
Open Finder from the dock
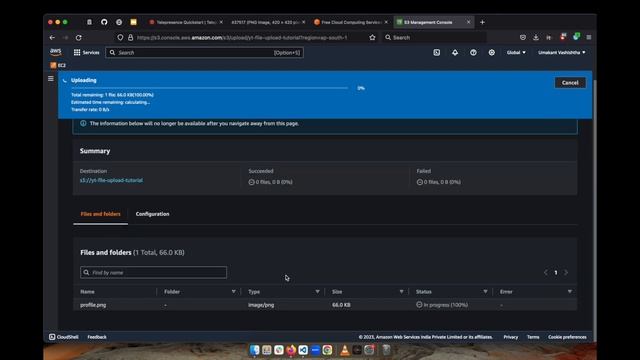pos(254,350)
